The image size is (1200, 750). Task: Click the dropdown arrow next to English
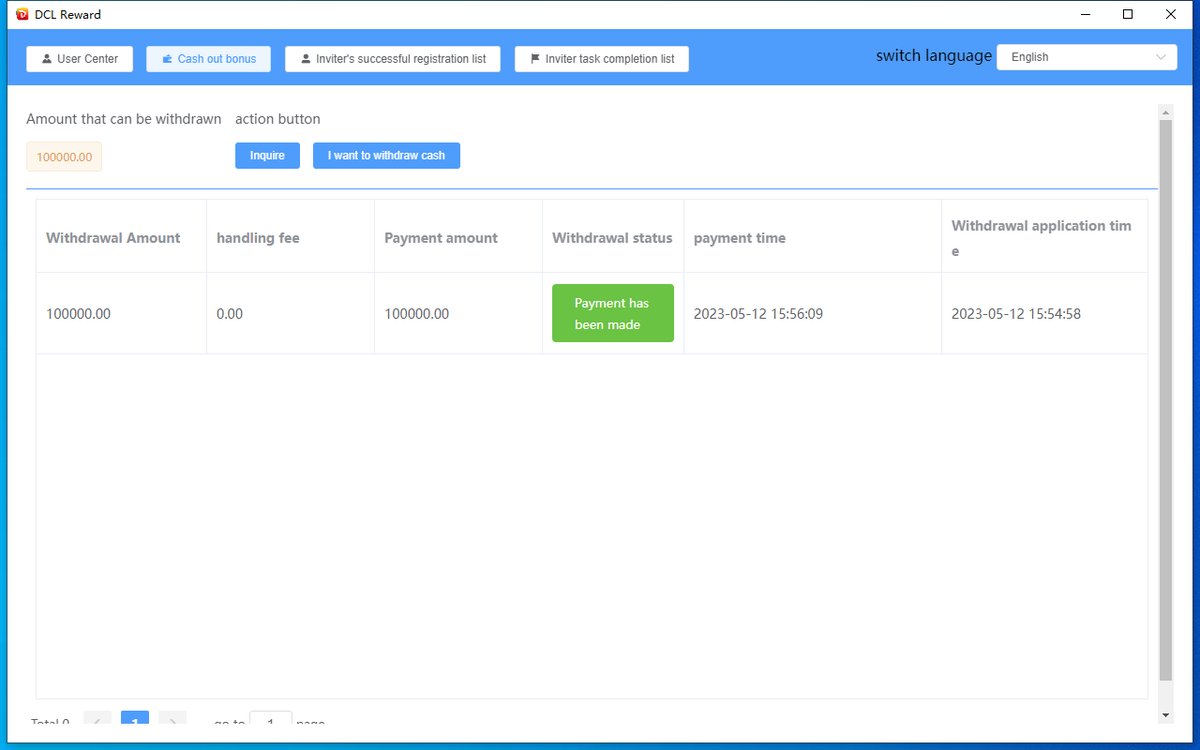[x=1161, y=57]
